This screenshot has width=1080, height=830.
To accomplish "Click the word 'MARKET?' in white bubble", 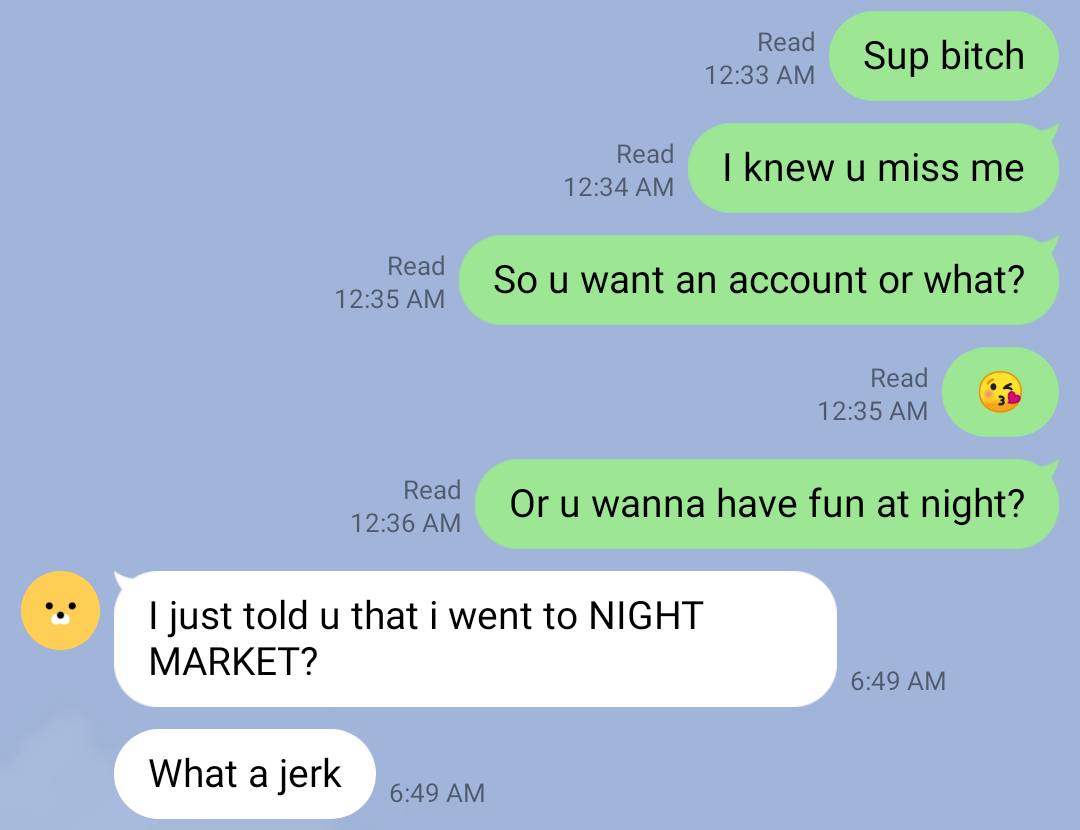I will [x=233, y=662].
